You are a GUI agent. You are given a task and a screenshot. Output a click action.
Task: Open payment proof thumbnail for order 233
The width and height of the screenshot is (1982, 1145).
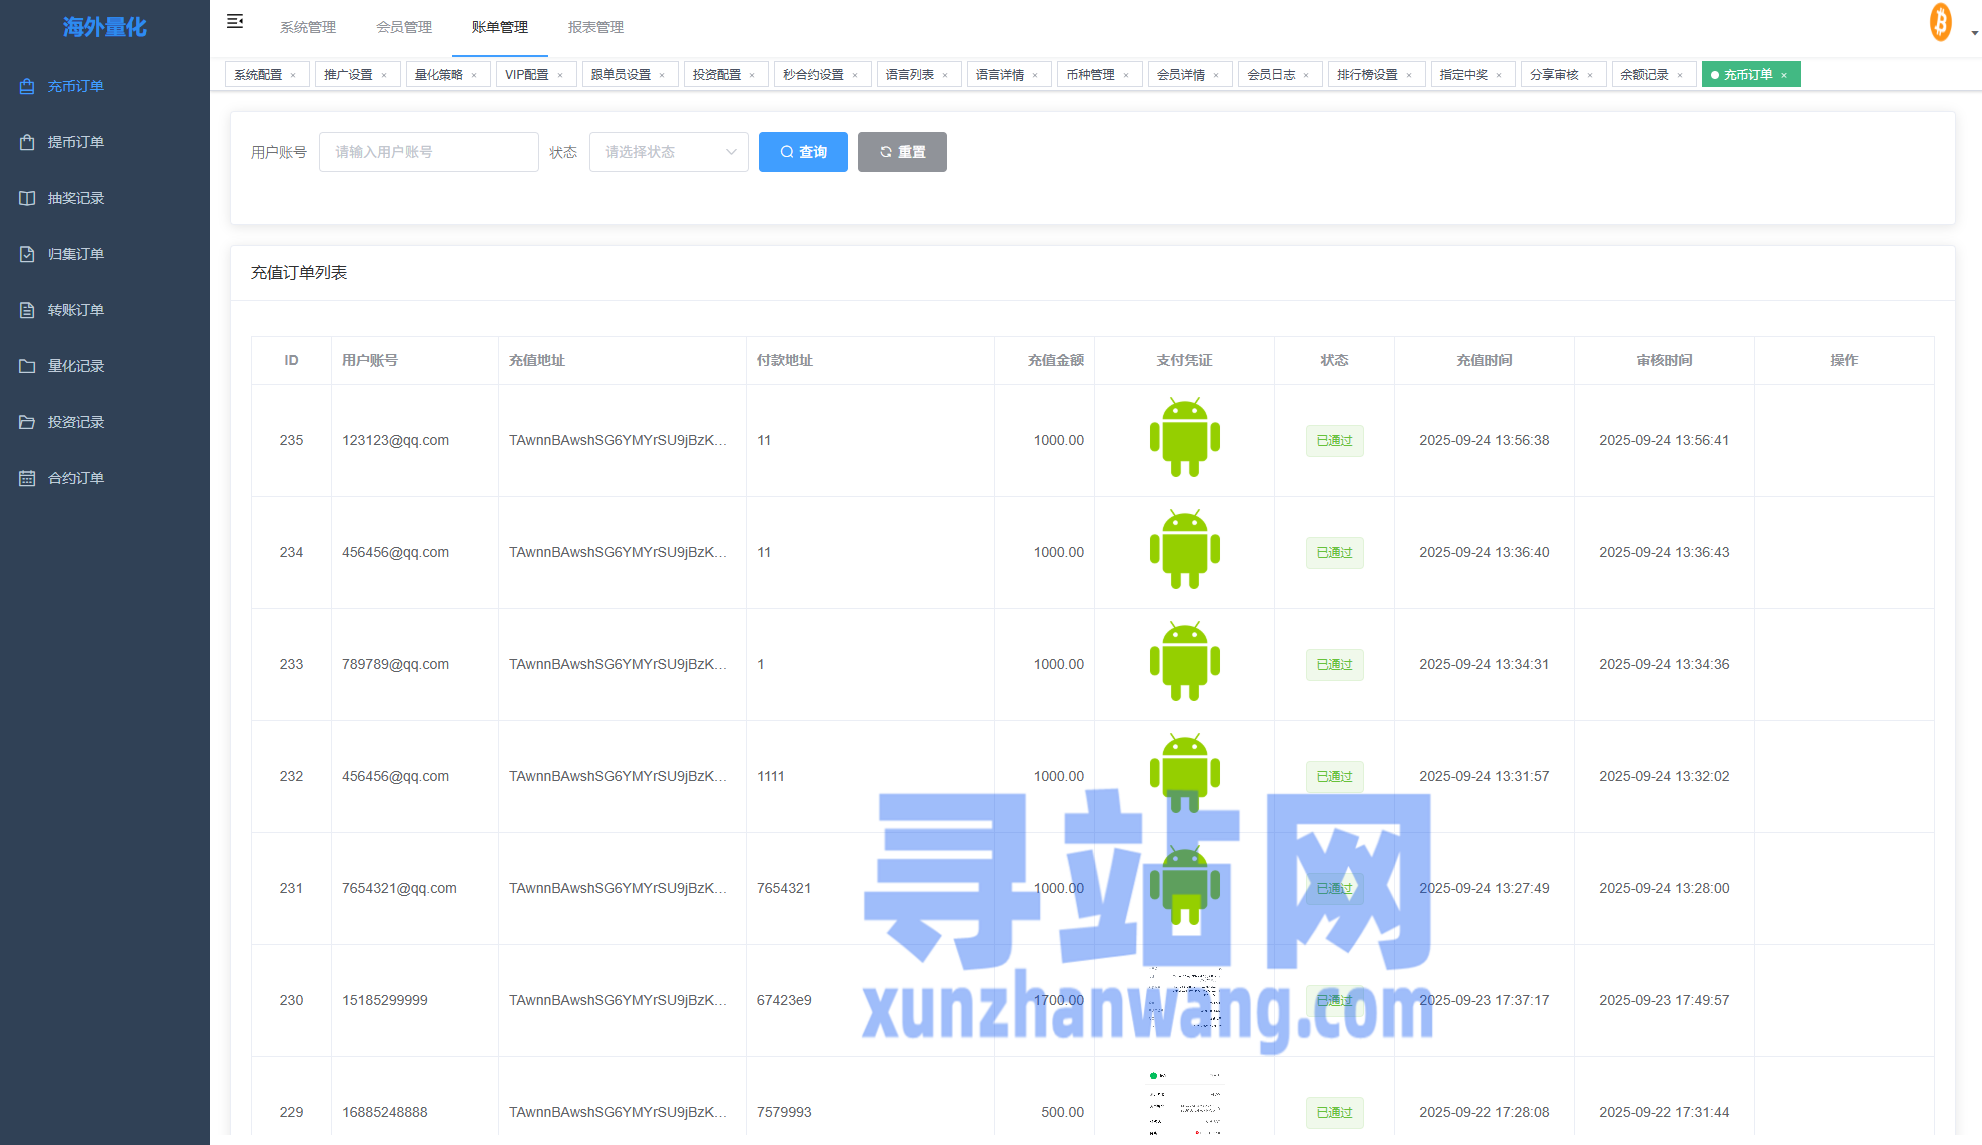point(1184,662)
